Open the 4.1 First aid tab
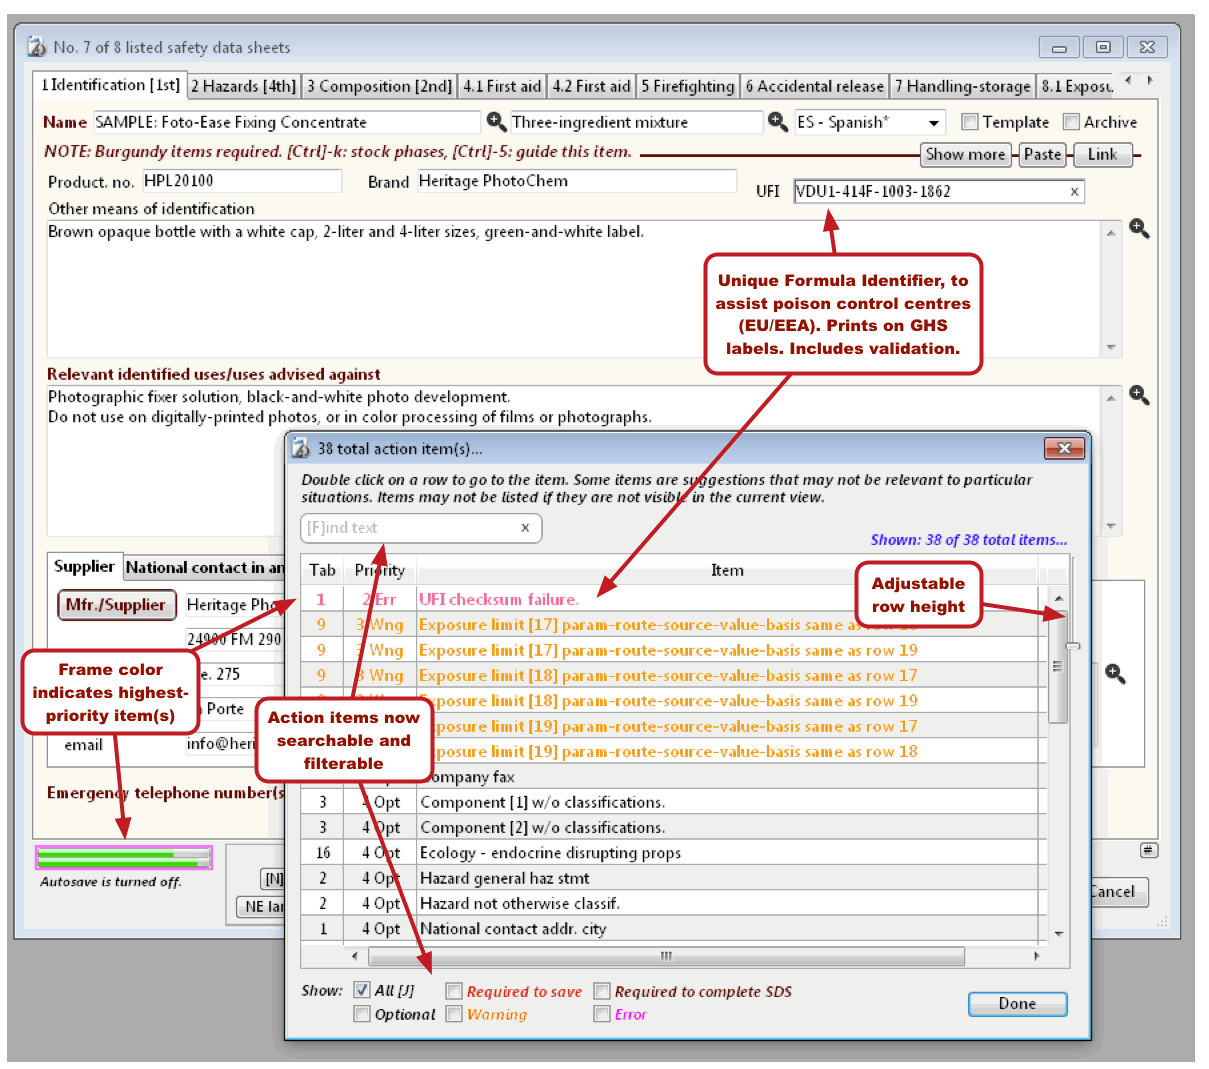 pyautogui.click(x=502, y=86)
